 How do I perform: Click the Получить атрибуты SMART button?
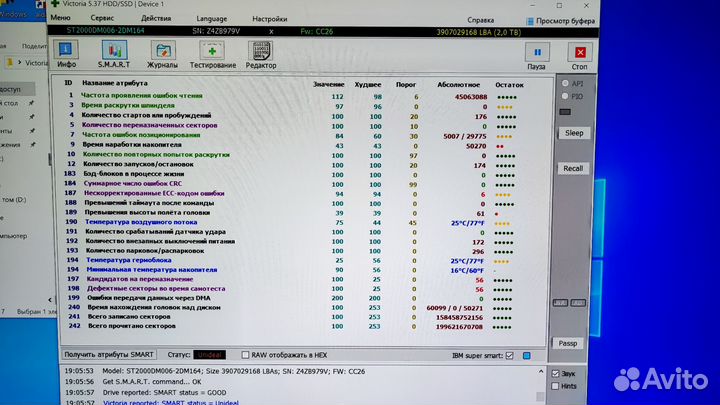pos(108,354)
